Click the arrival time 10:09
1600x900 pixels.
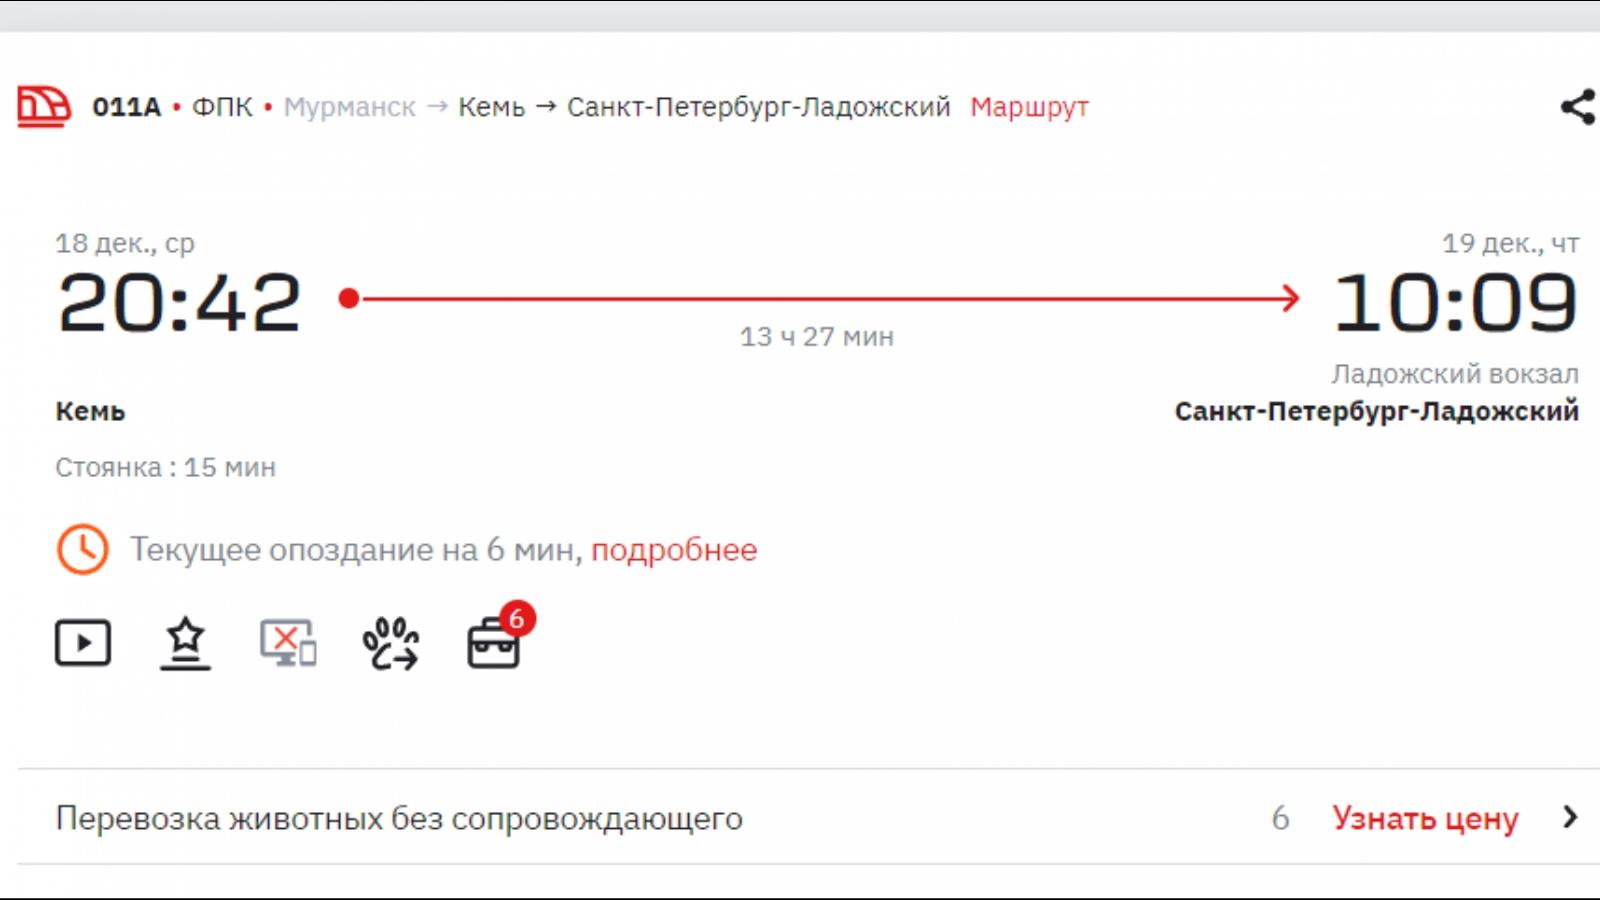1455,303
